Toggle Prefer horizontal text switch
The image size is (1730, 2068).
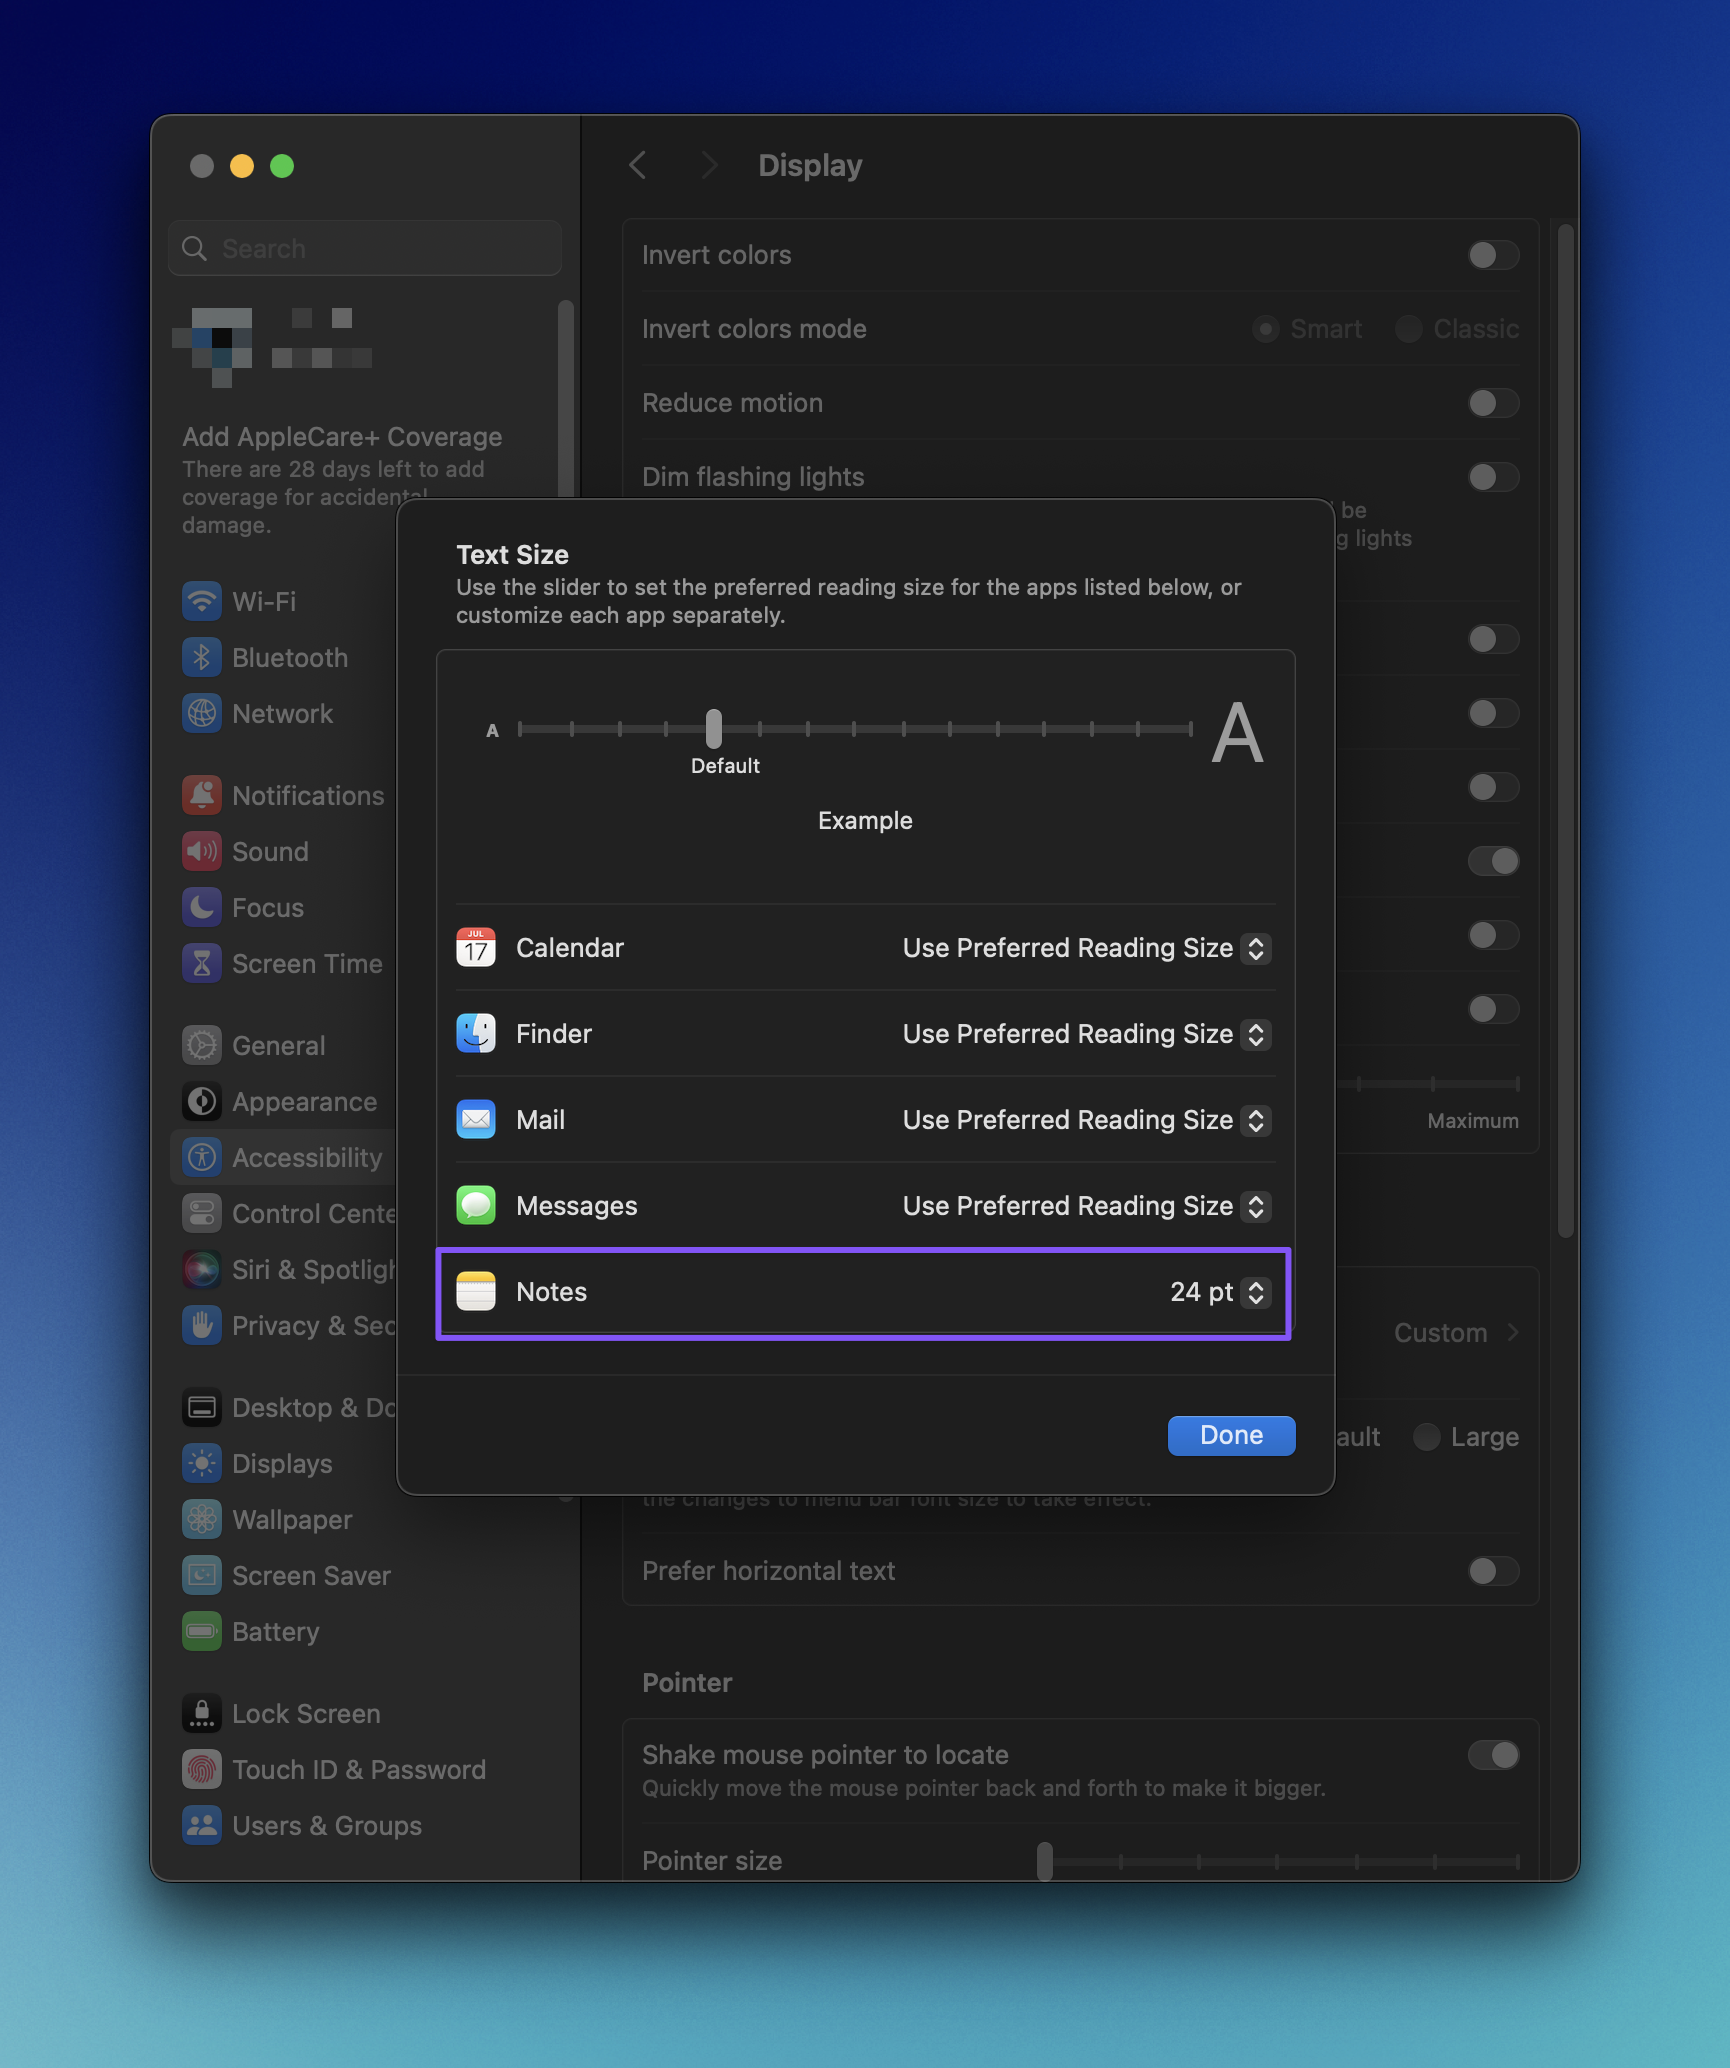(x=1493, y=1571)
